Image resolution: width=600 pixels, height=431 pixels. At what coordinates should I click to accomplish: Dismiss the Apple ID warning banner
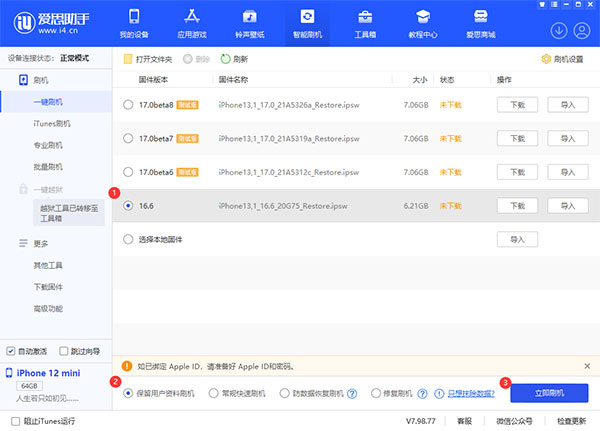(x=587, y=366)
